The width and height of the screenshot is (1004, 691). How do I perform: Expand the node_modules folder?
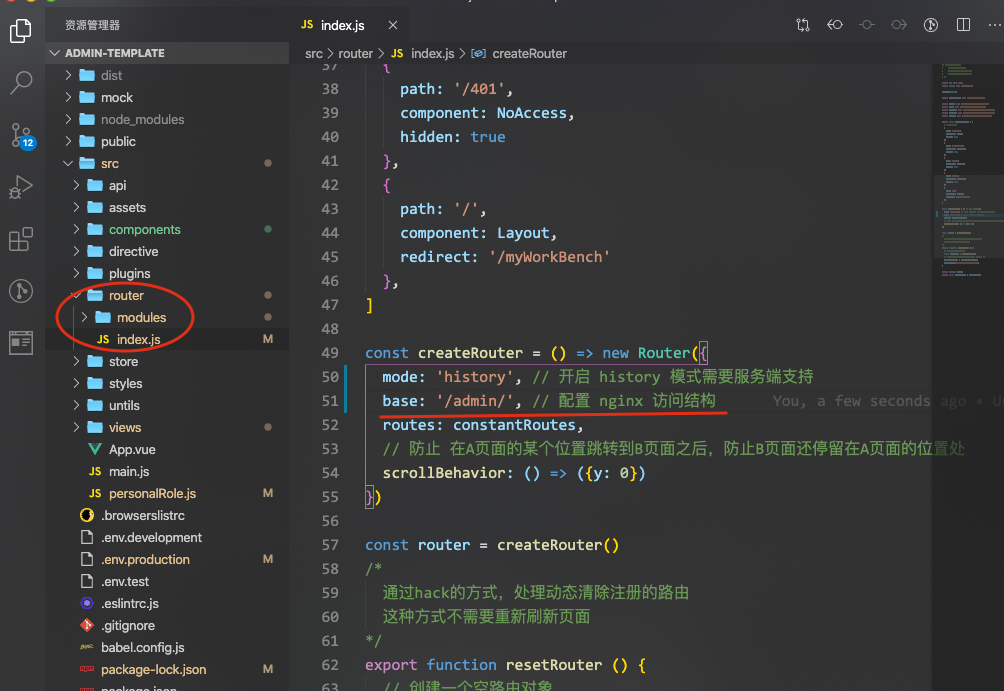pos(168,120)
